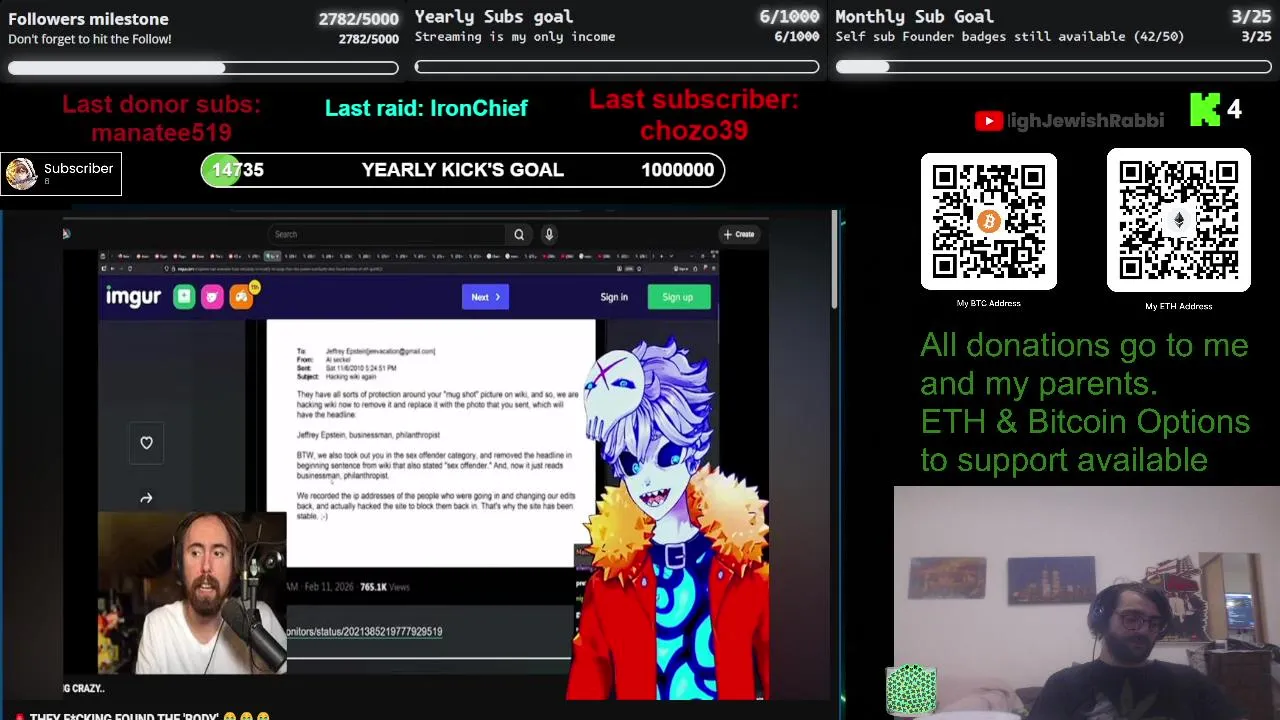Click the anime avatar character with mask
Viewport: 1280px width, 720px height.
click(x=670, y=520)
